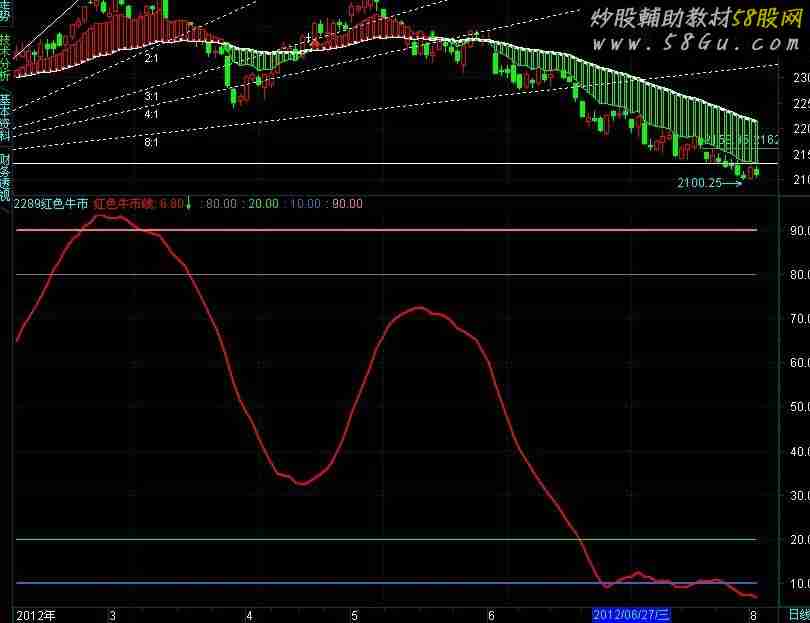Click the 4:1 Gann line label
810x623 pixels.
coord(151,115)
